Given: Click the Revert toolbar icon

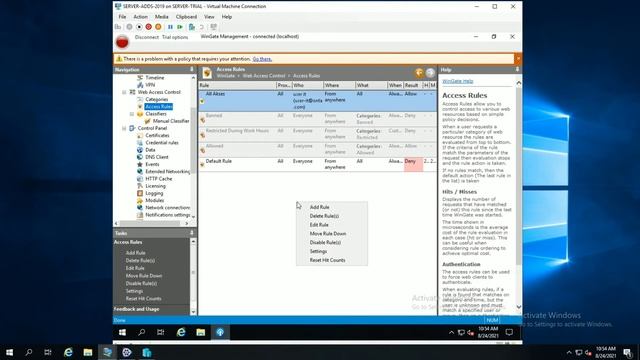Looking at the screenshot, I should [x=202, y=27].
